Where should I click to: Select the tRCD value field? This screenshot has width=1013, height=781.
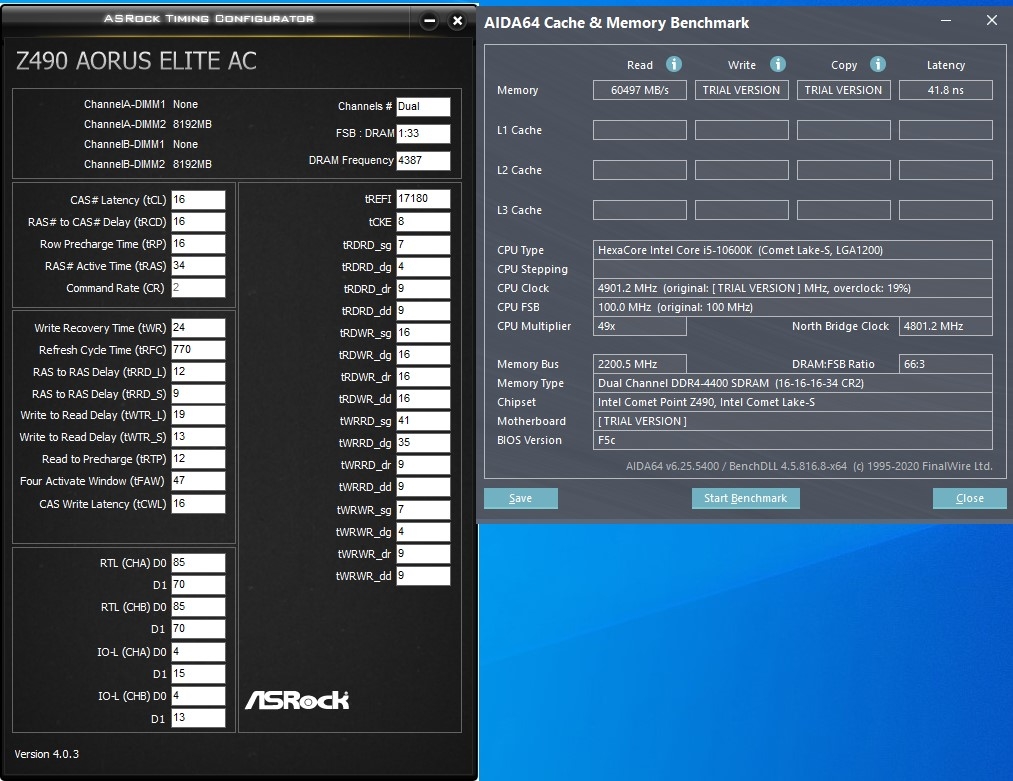coord(198,222)
